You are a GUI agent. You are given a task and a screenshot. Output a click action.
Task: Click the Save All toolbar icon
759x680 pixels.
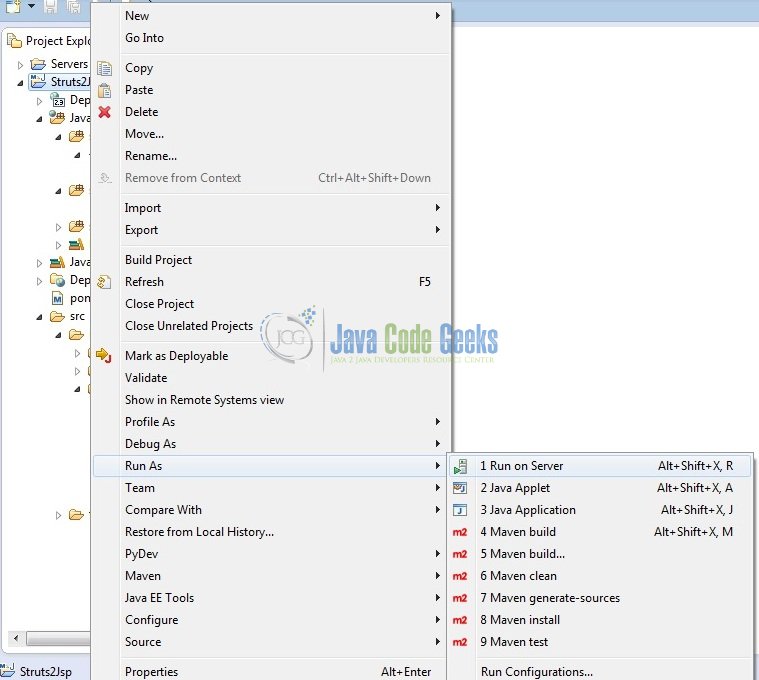73,6
